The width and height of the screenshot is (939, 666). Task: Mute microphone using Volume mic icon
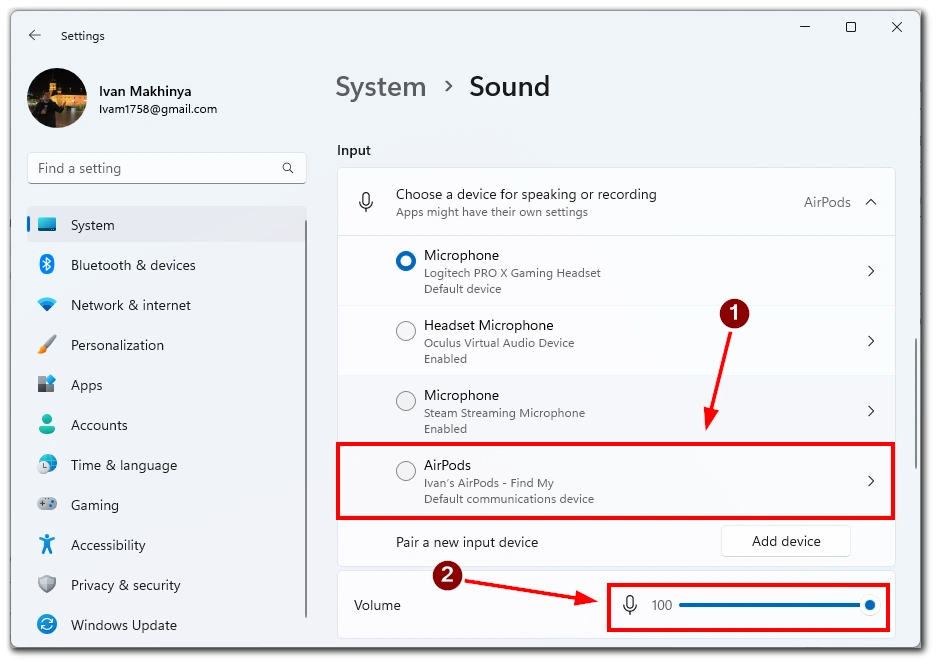[629, 605]
